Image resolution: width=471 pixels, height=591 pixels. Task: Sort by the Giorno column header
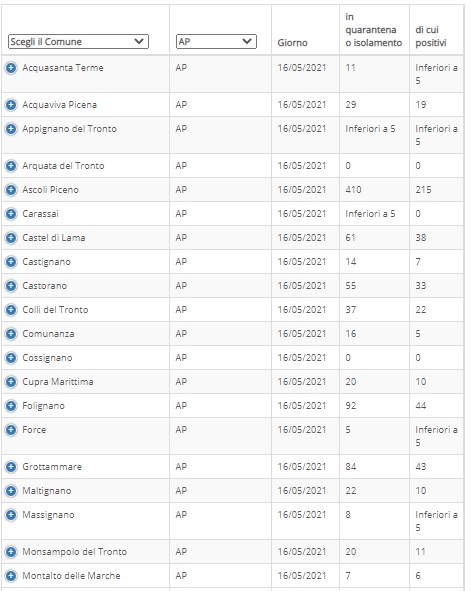[292, 43]
